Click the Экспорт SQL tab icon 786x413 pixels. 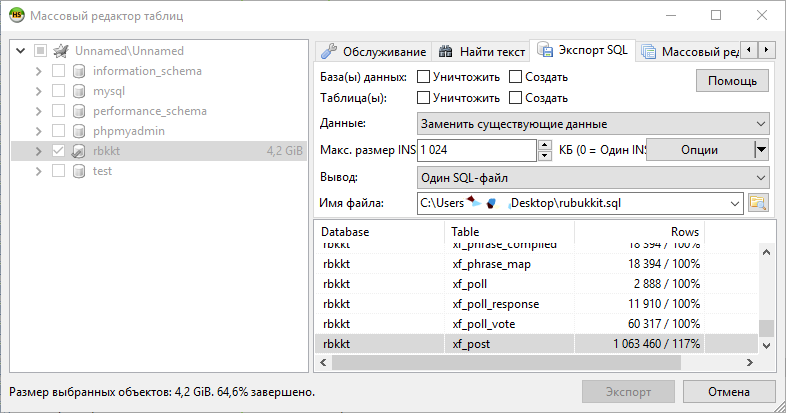point(545,50)
